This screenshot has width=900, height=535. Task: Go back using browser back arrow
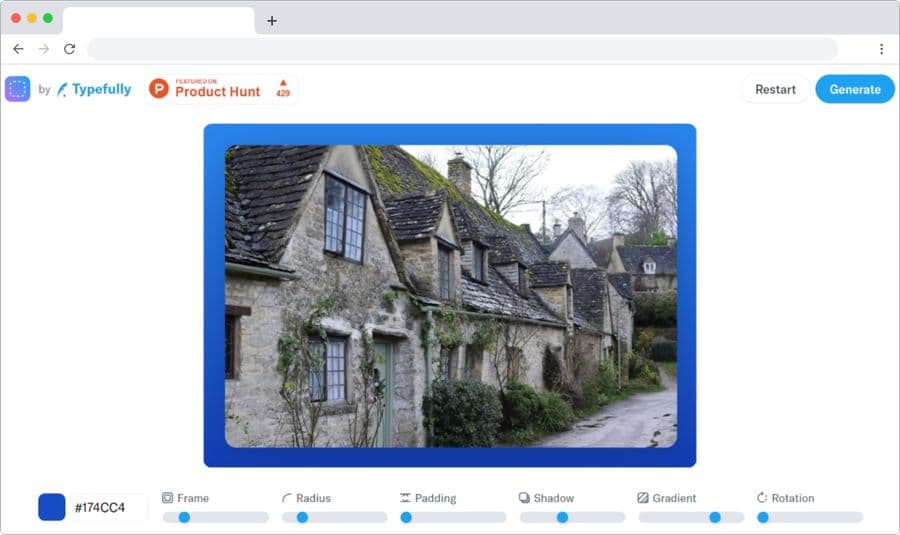(18, 49)
